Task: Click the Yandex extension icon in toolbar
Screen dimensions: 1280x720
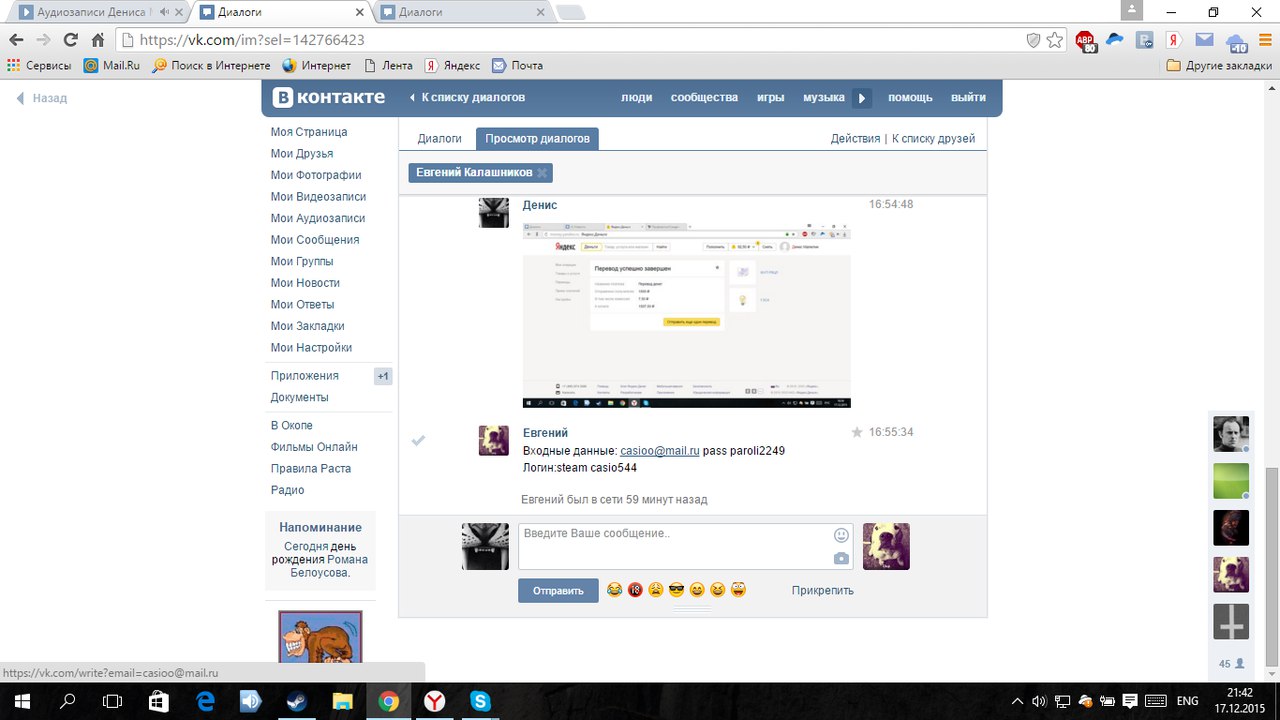Action: [x=1175, y=40]
